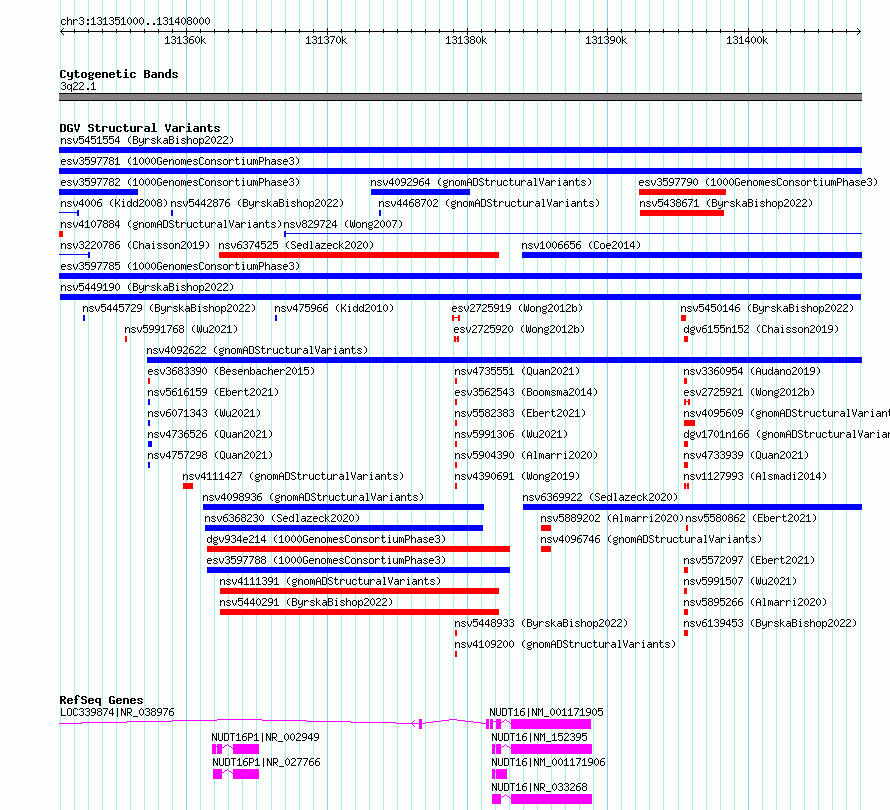Click nsv5449190 (ByrskaBishop2022) label

(x=147, y=287)
